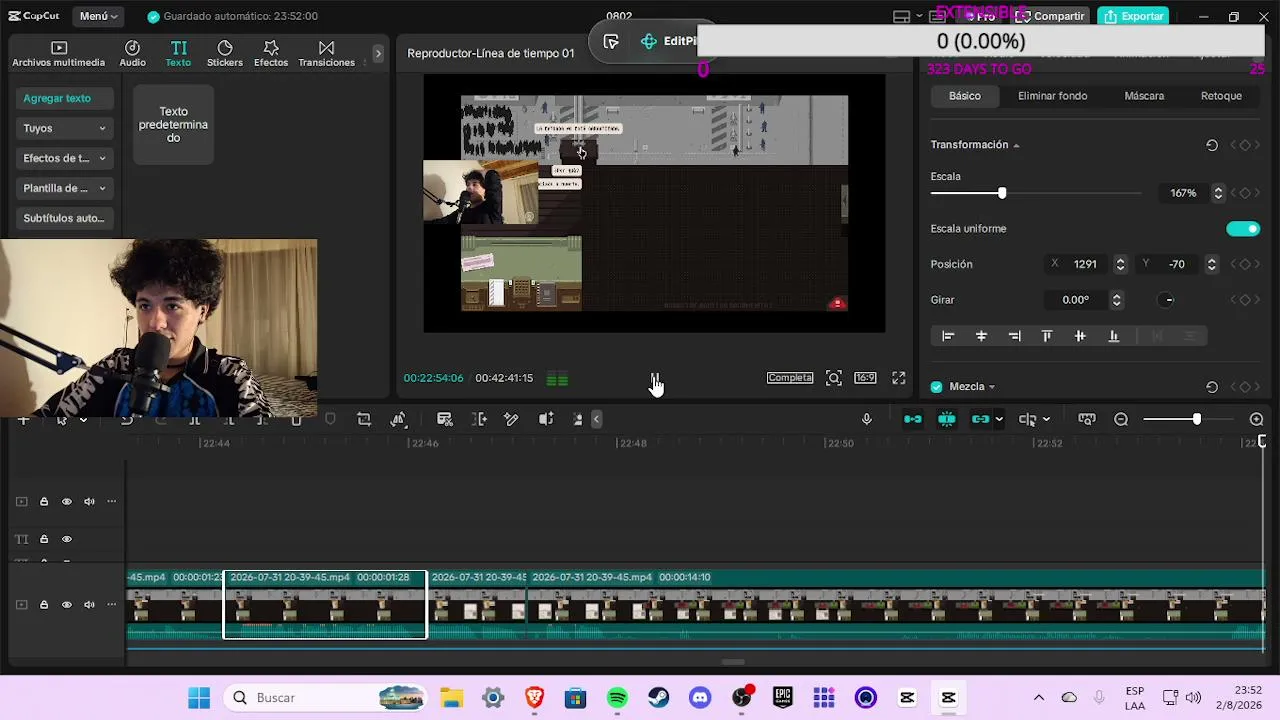Viewport: 1280px width, 720px height.
Task: Align the clip to vertical center
Action: pyautogui.click(x=1080, y=336)
